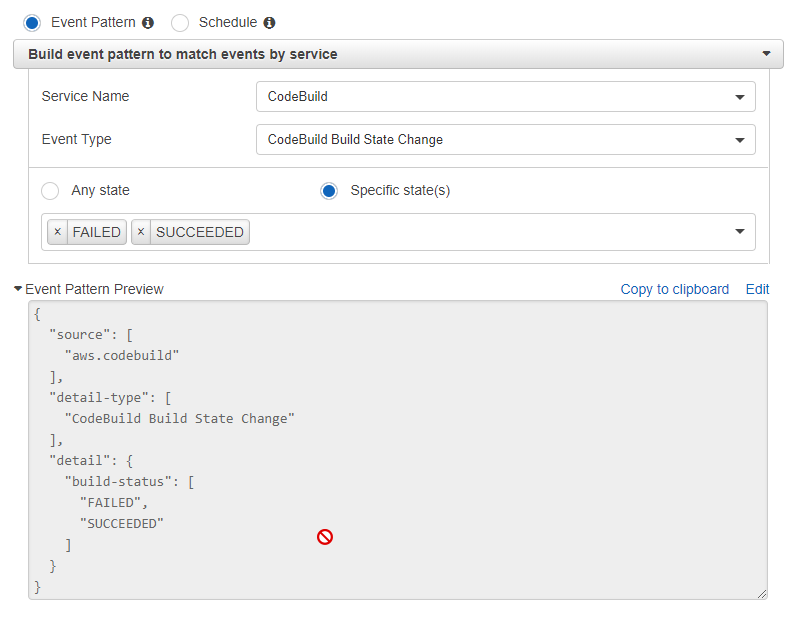Select the Schedule radio button
The height and width of the screenshot is (621, 786).
coord(180,22)
